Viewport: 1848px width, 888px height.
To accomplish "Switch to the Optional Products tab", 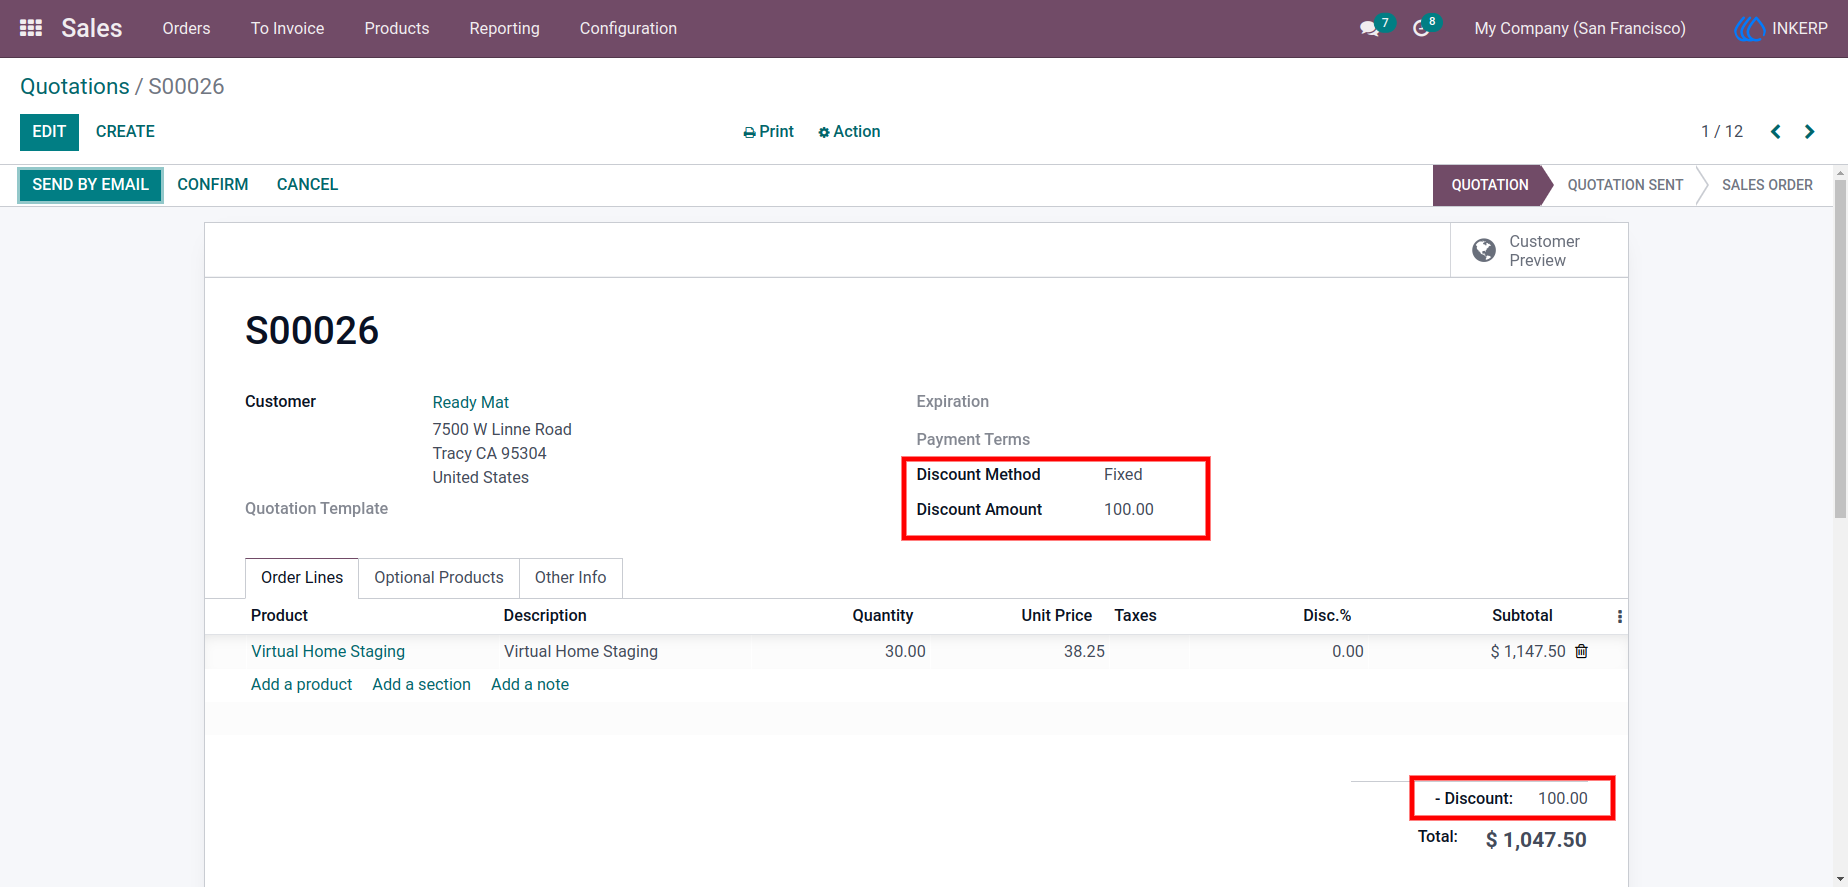I will tap(439, 578).
